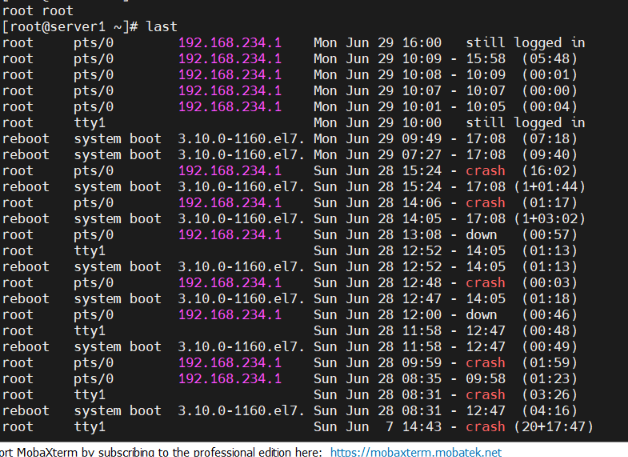Open the mobaxterm.mobatek.net link
Image resolution: width=628 pixels, height=457 pixels.
[x=416, y=452]
